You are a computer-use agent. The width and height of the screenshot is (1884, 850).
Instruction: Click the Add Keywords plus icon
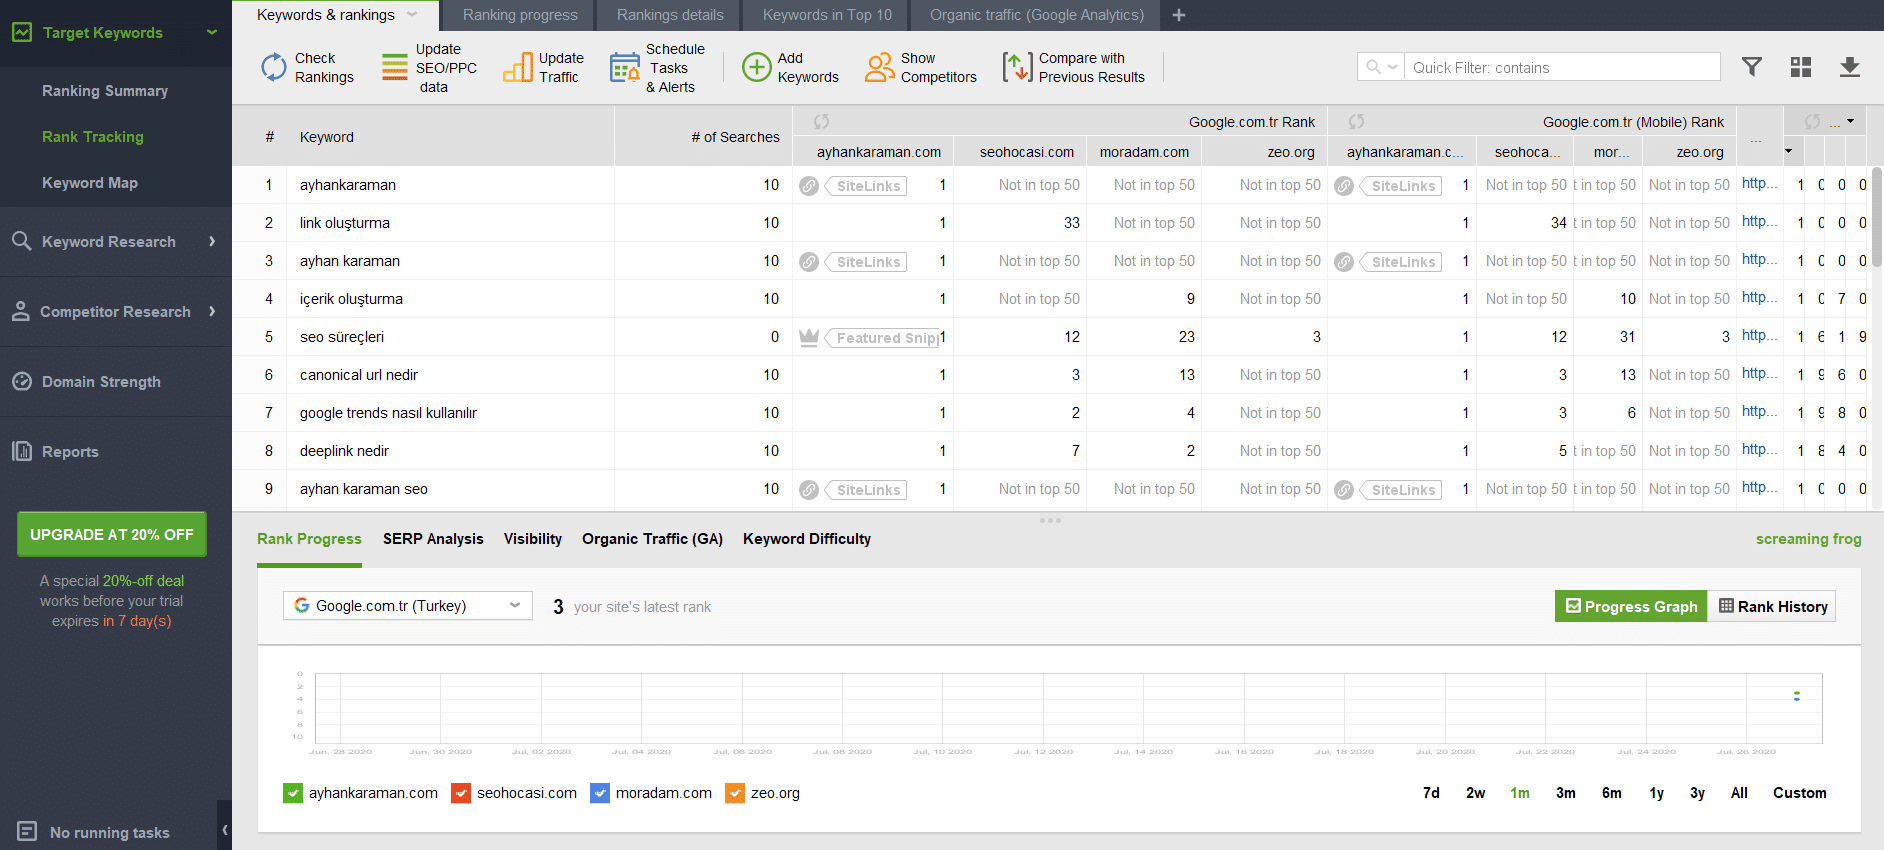coord(757,67)
